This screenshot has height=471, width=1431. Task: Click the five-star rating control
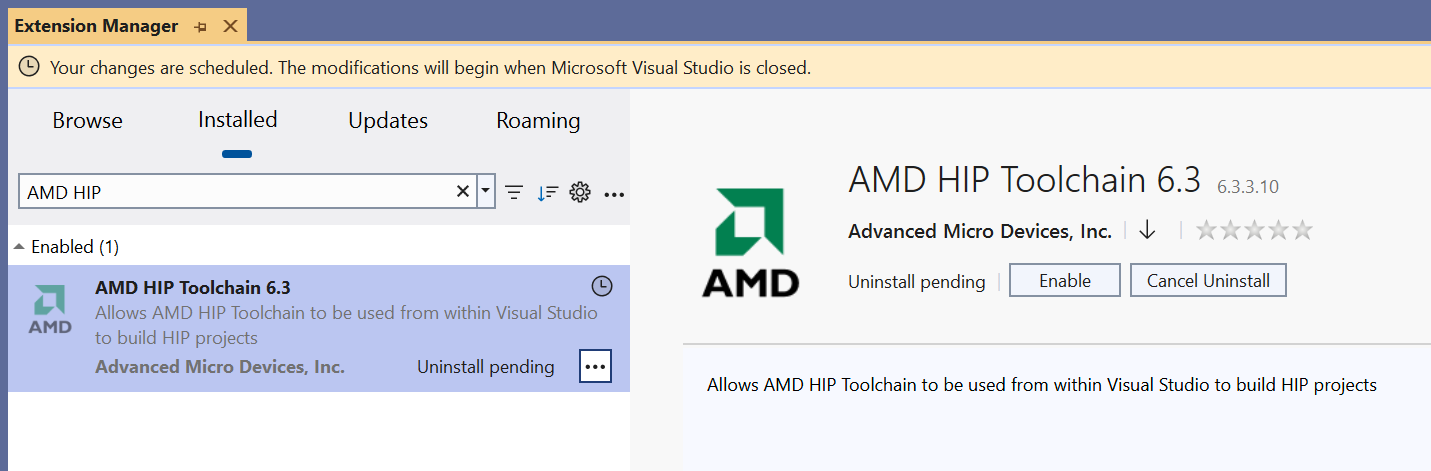(x=1254, y=231)
